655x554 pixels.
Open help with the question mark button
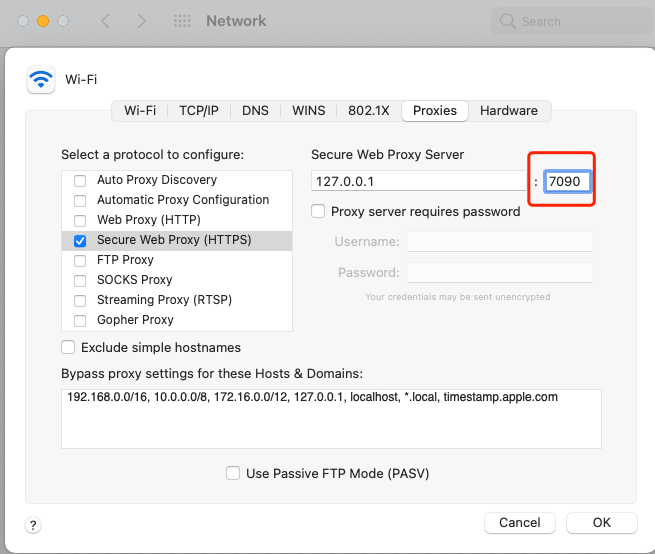(33, 524)
